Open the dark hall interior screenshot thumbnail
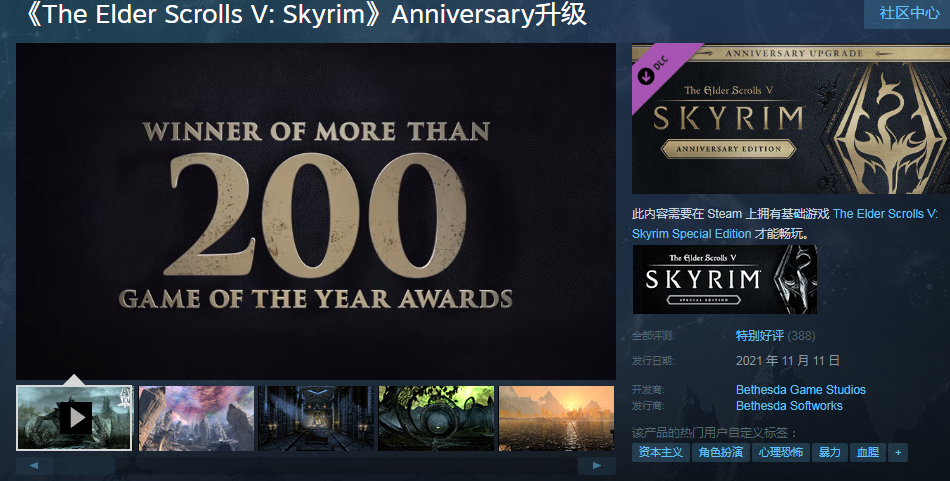The width and height of the screenshot is (950, 481). tap(316, 418)
